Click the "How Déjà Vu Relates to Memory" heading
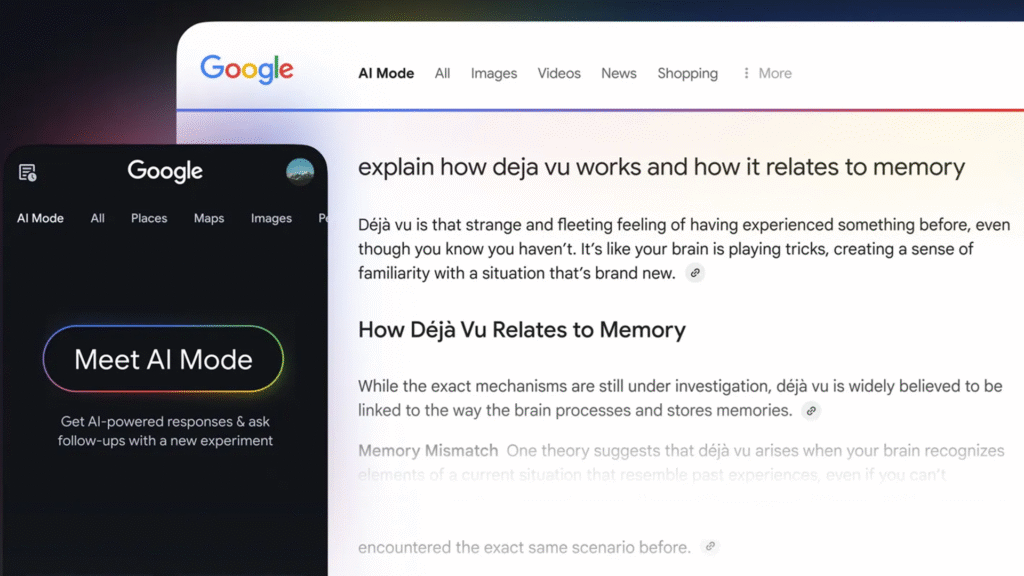The width and height of the screenshot is (1024, 576). point(521,329)
